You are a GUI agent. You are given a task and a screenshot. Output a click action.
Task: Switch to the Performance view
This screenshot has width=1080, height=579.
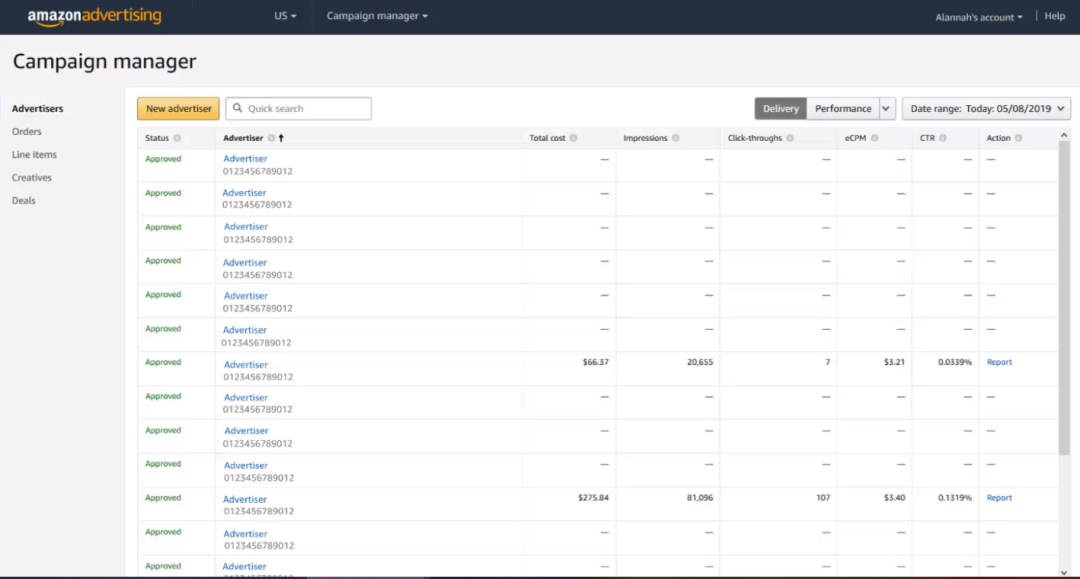(843, 108)
